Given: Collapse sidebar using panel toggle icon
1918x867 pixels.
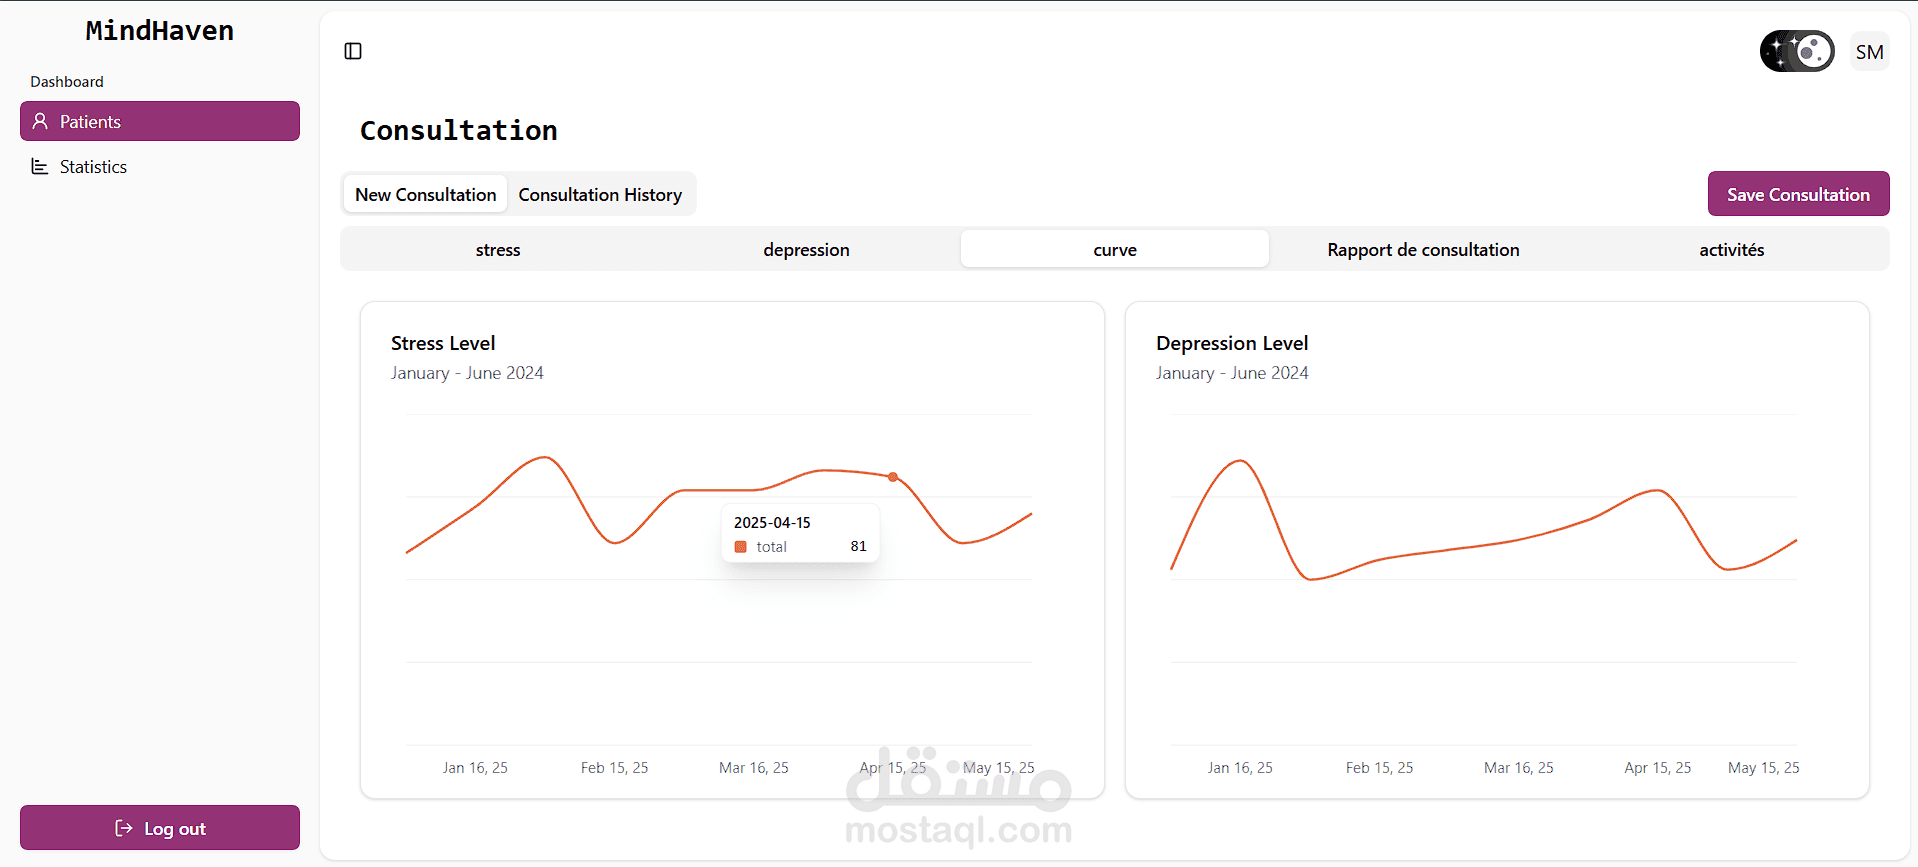Looking at the screenshot, I should [353, 51].
